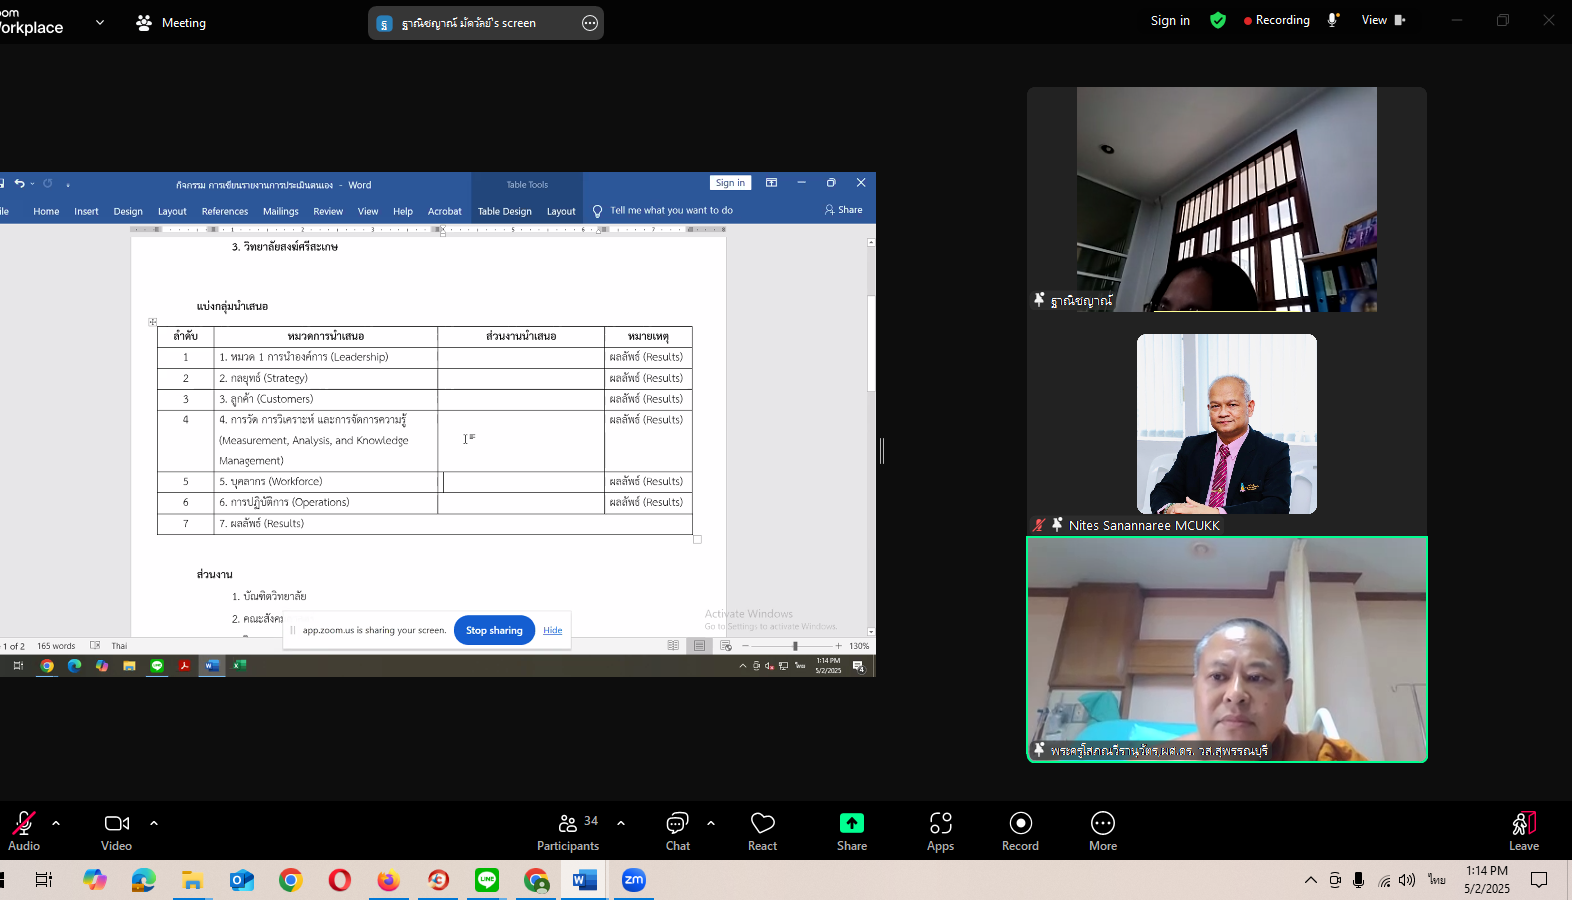Image resolution: width=1572 pixels, height=900 pixels.
Task: Open the React emoji menu
Action: [763, 831]
